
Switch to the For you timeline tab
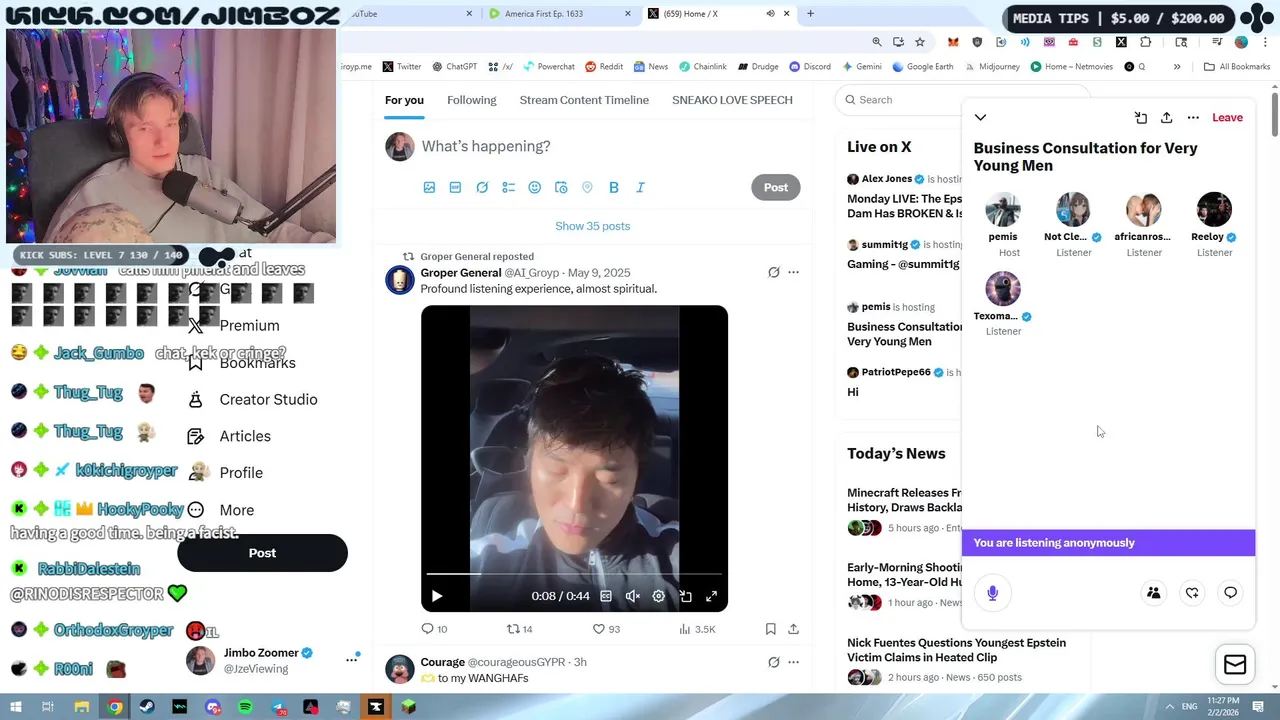coord(404,100)
